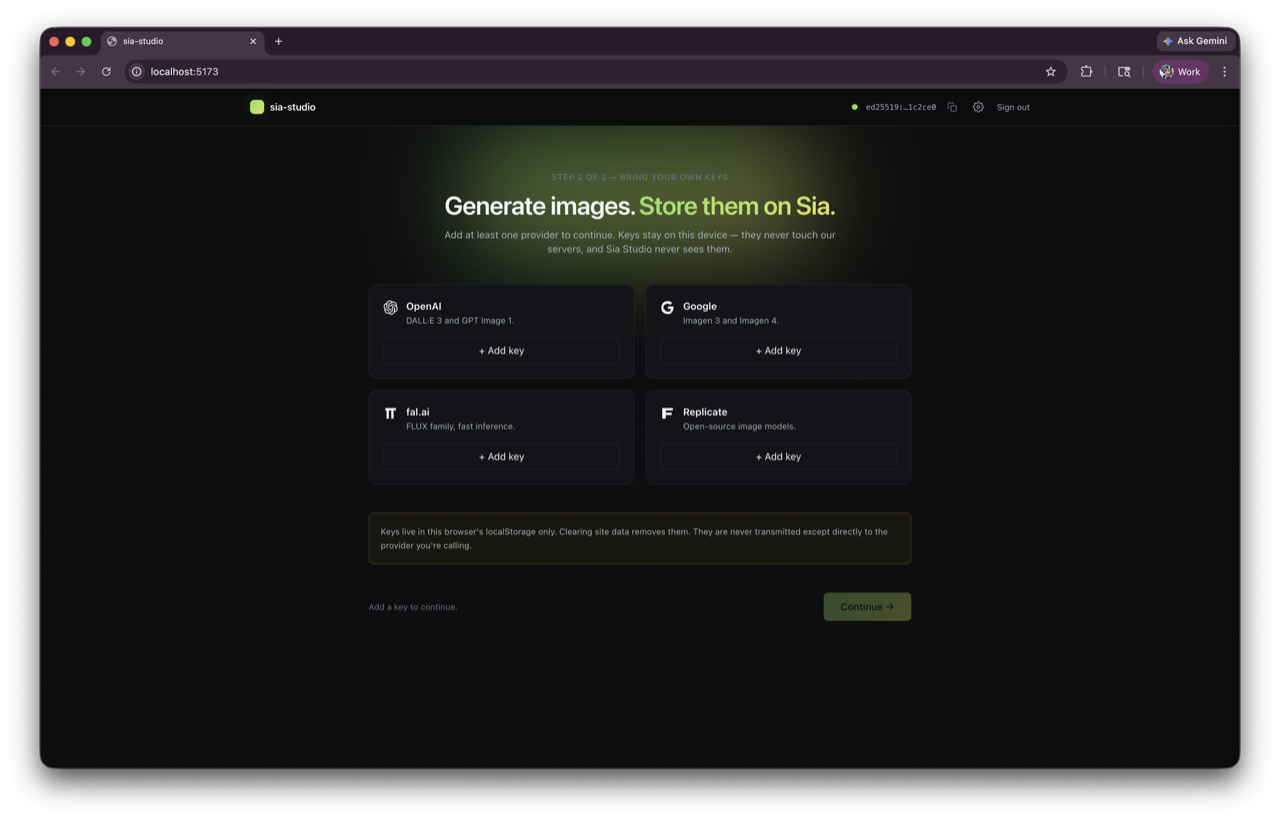Go forward with browser forward arrow
The width and height of the screenshot is (1280, 821).
tap(81, 72)
